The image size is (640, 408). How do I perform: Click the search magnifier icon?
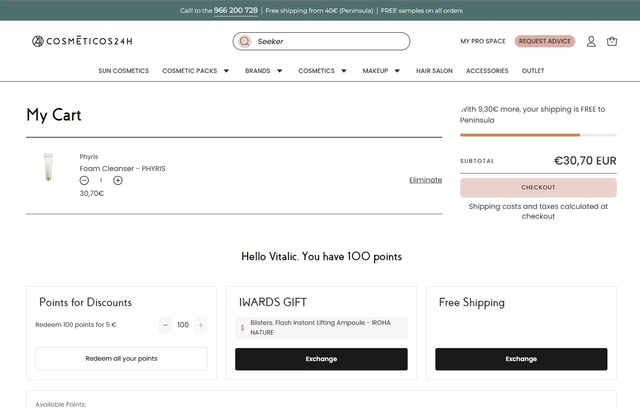[244, 41]
